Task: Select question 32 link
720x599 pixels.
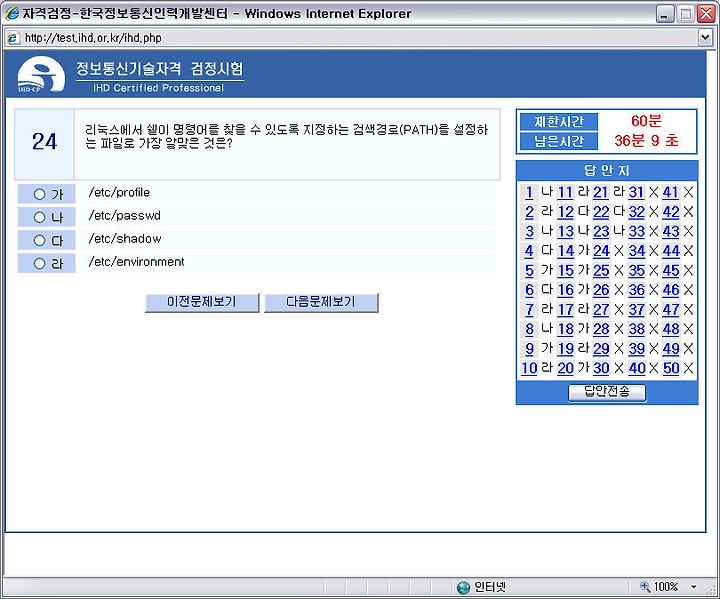Action: pos(636,212)
